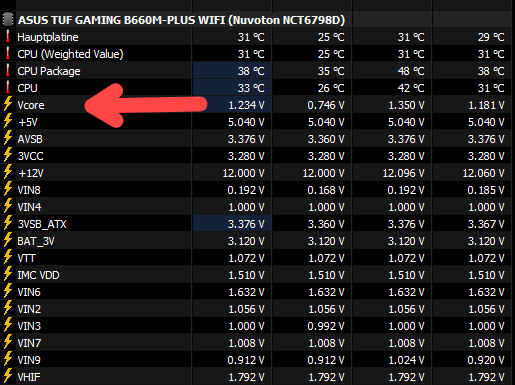Click the 3VSB_ATX average value 3.367 V
This screenshot has width=515, height=385.
coord(486,224)
